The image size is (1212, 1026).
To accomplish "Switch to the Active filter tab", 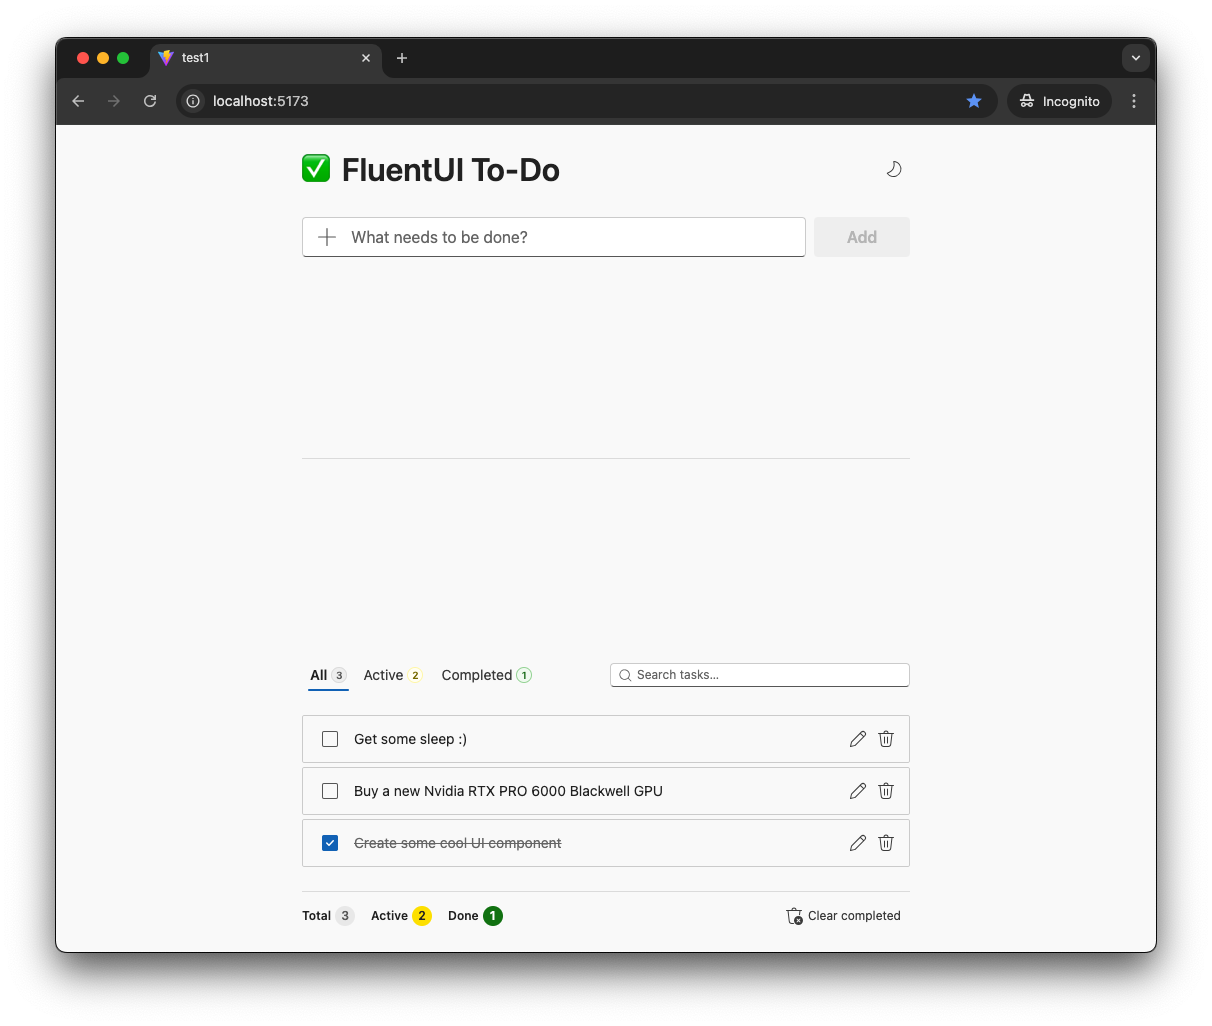I will coord(393,675).
